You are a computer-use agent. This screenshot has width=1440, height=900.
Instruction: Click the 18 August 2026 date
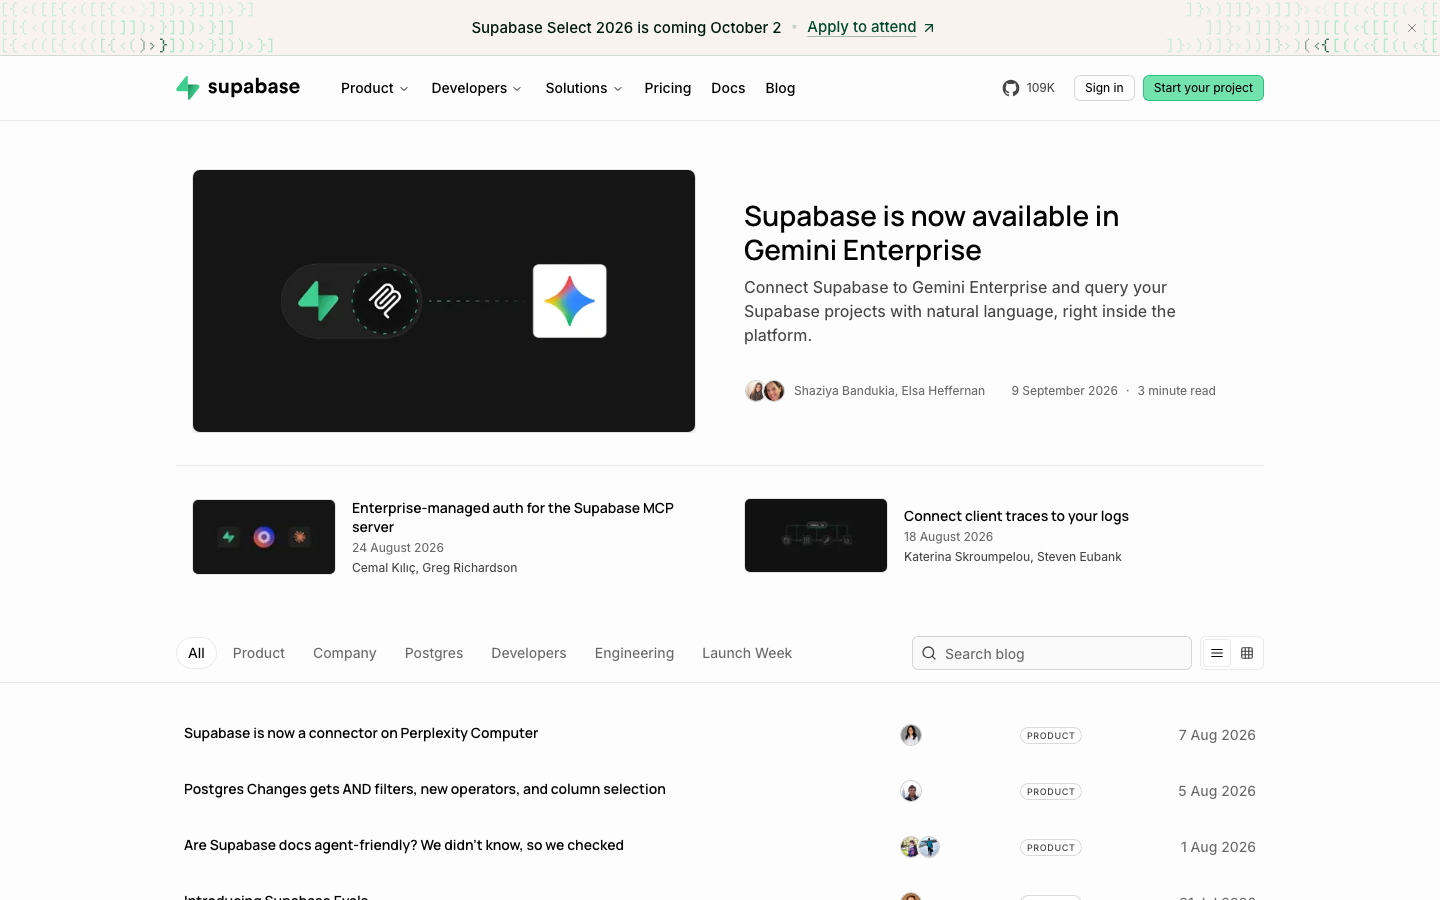point(949,537)
